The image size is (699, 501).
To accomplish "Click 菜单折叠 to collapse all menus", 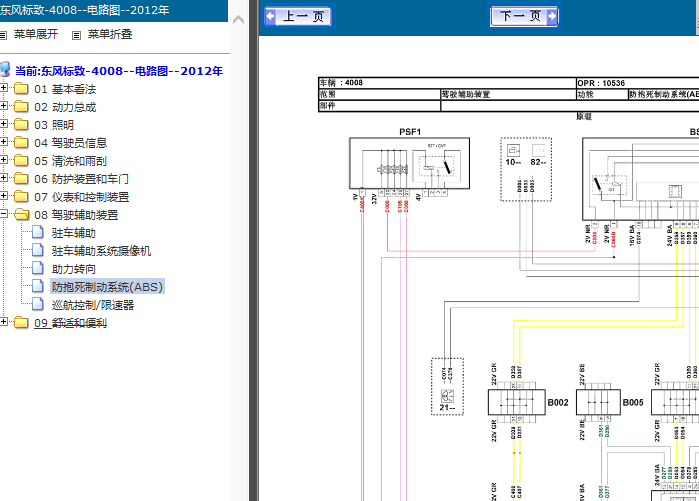I will tap(110, 34).
